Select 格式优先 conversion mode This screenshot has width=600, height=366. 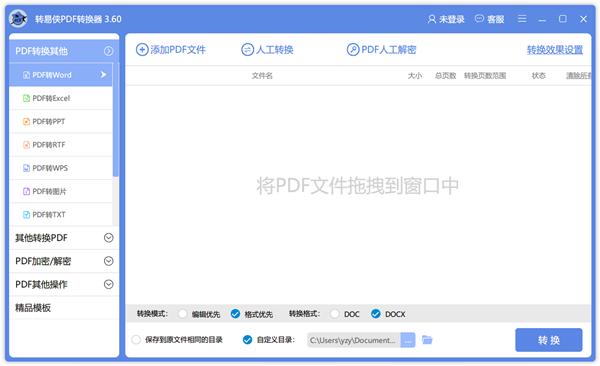coord(235,314)
